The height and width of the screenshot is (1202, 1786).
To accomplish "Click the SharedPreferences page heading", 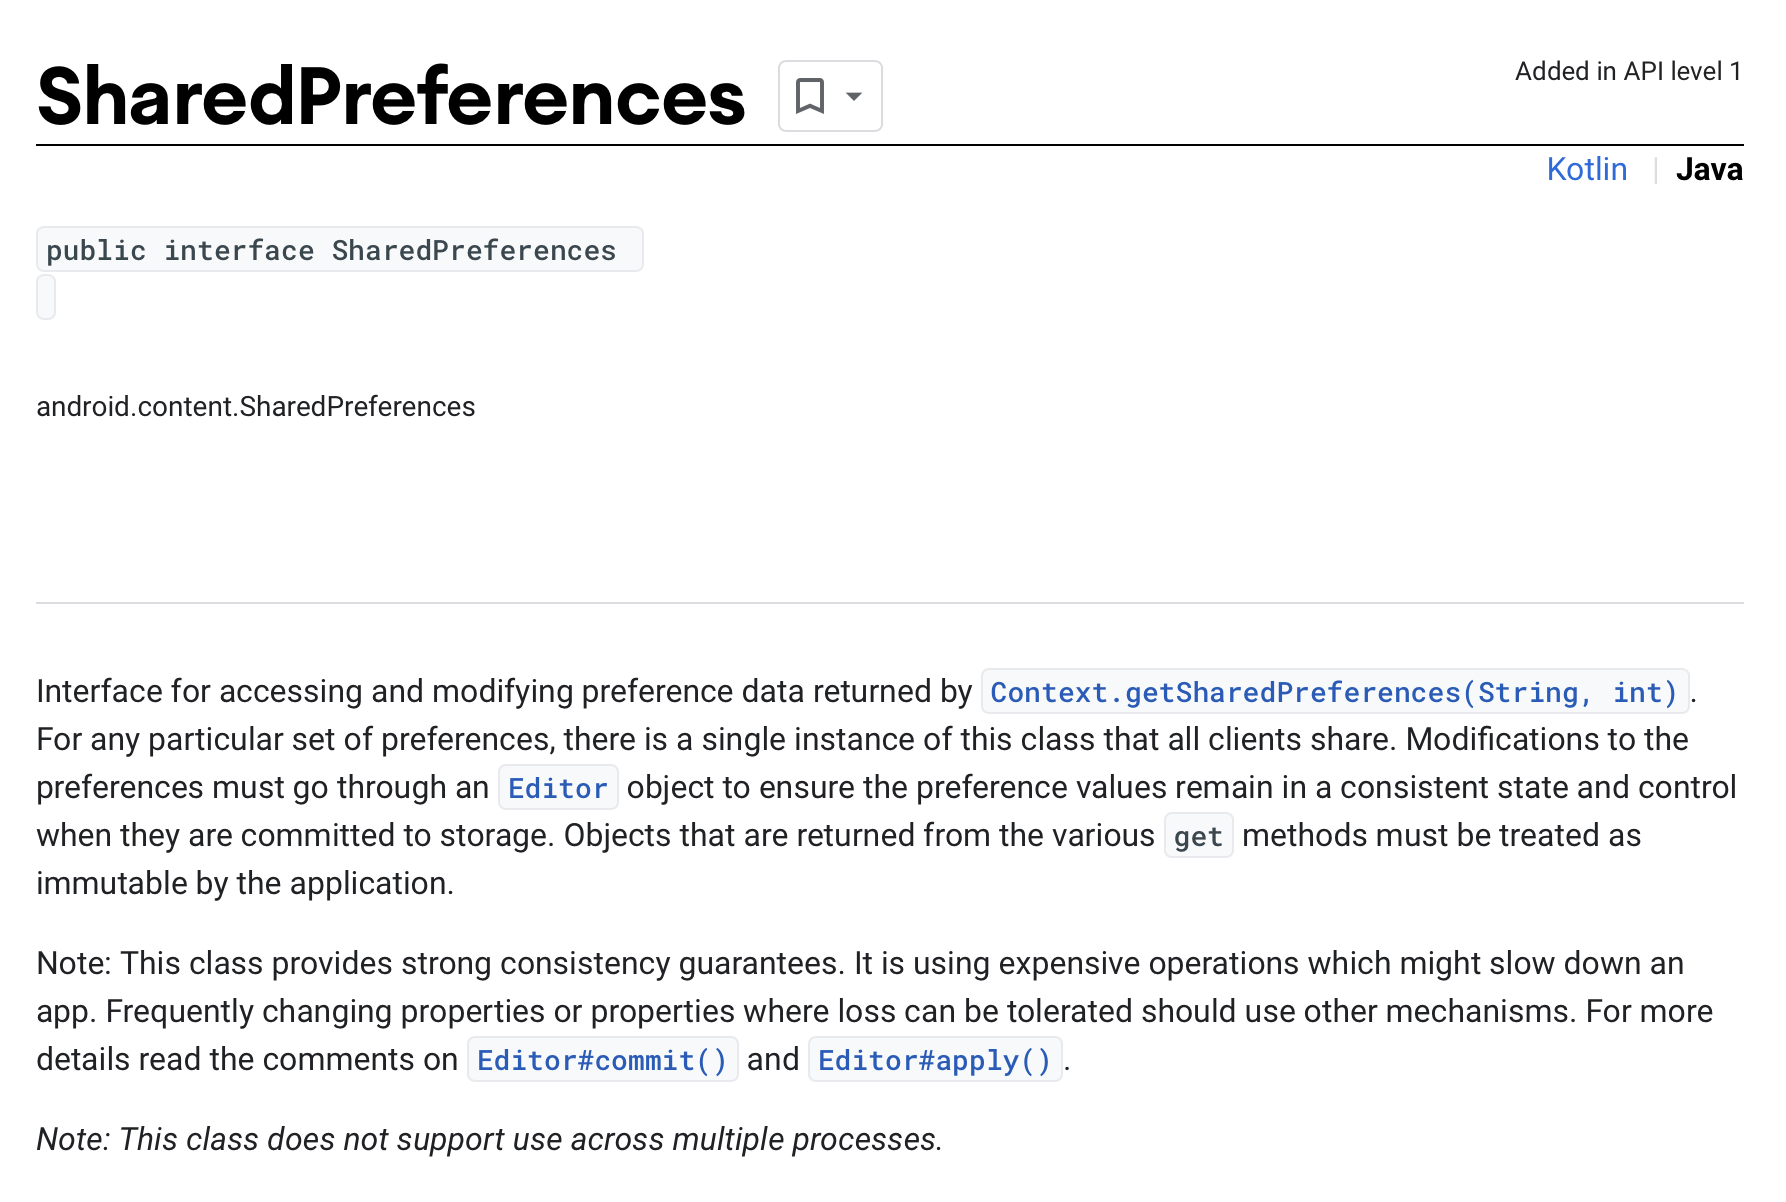I will tap(390, 95).
